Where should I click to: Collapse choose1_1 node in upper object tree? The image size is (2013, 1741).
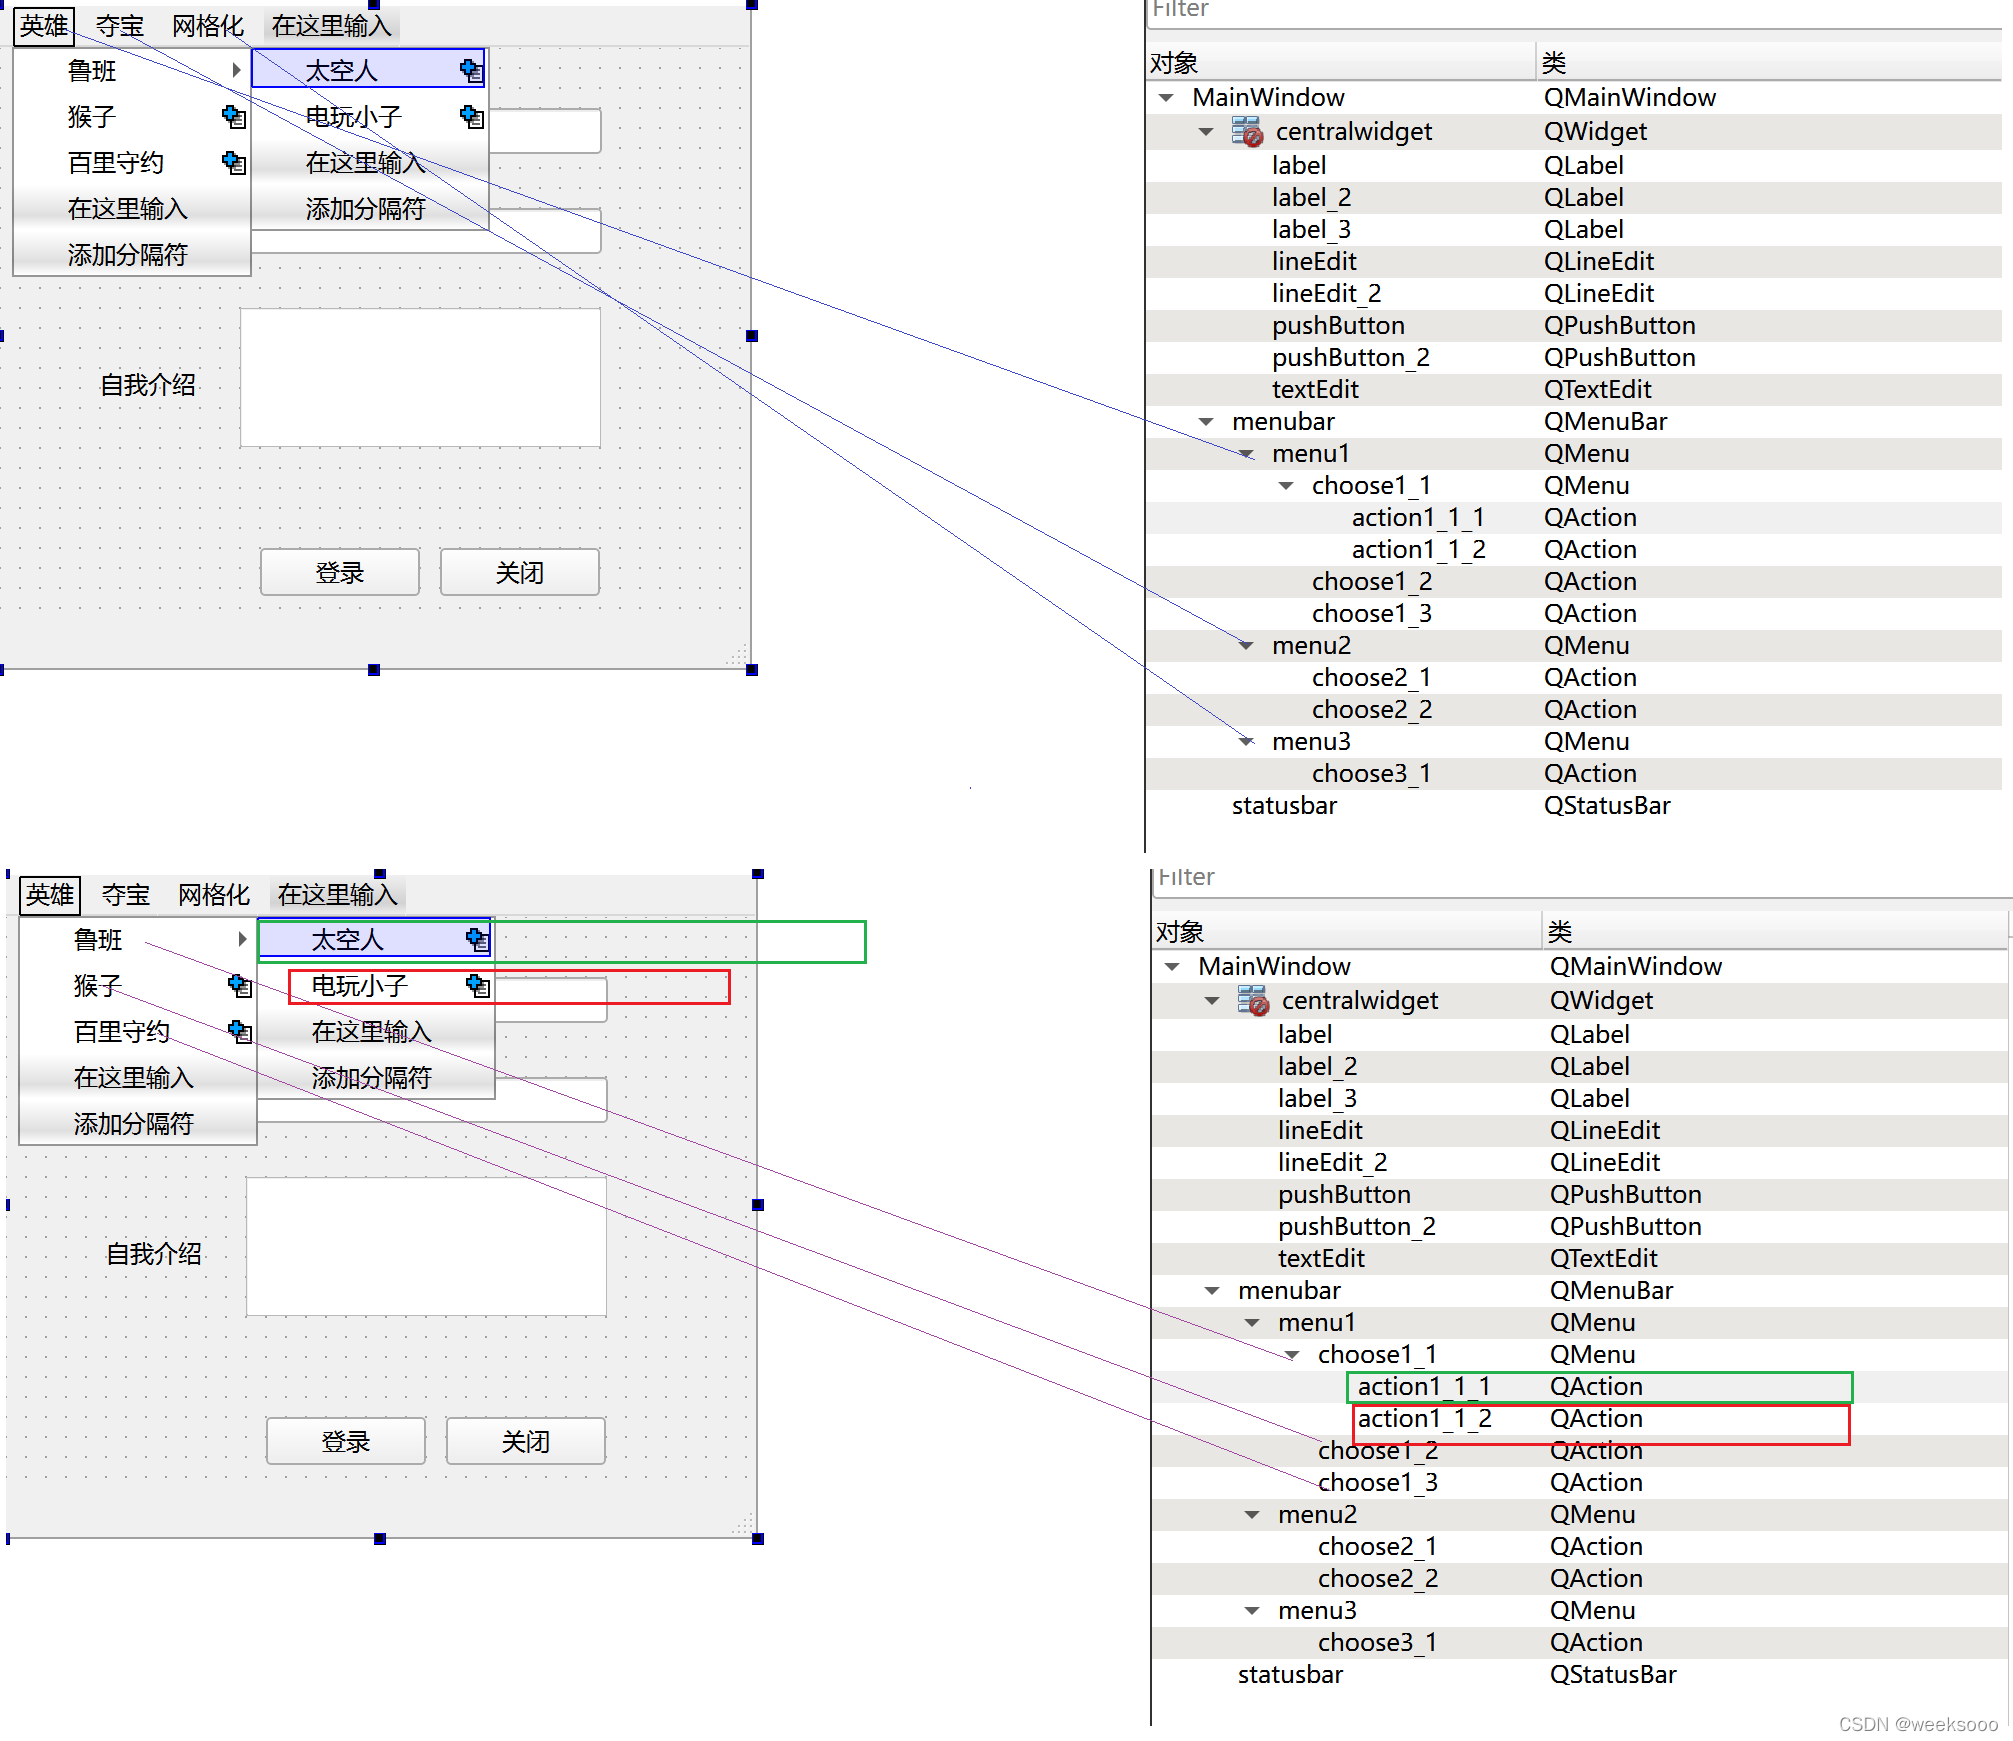(x=1286, y=486)
